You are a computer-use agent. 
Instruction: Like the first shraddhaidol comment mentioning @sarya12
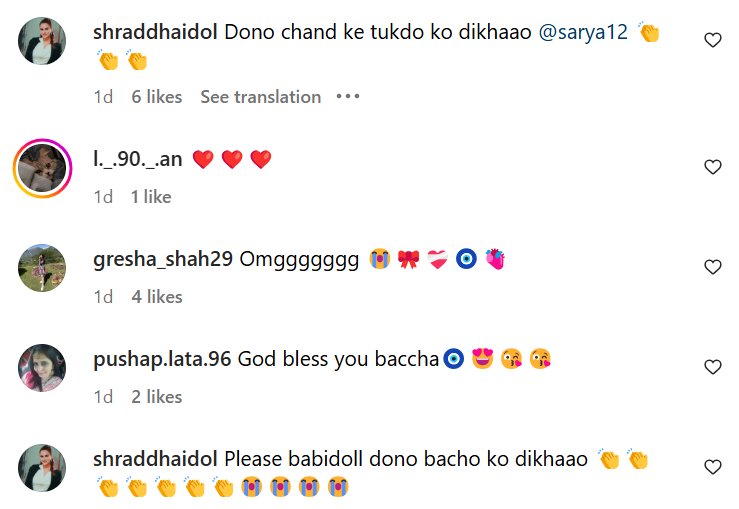pos(712,40)
